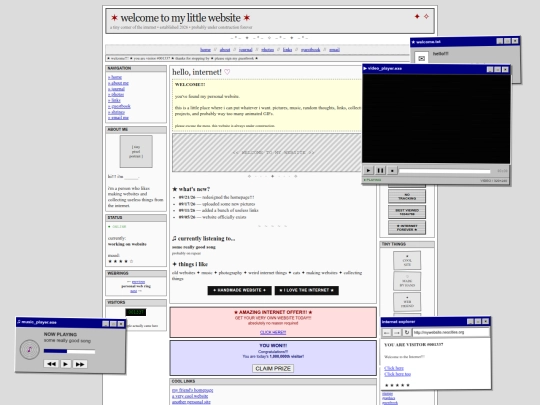540x405 pixels.
Task: Focus the internet explorer address field
Action: click(450, 332)
